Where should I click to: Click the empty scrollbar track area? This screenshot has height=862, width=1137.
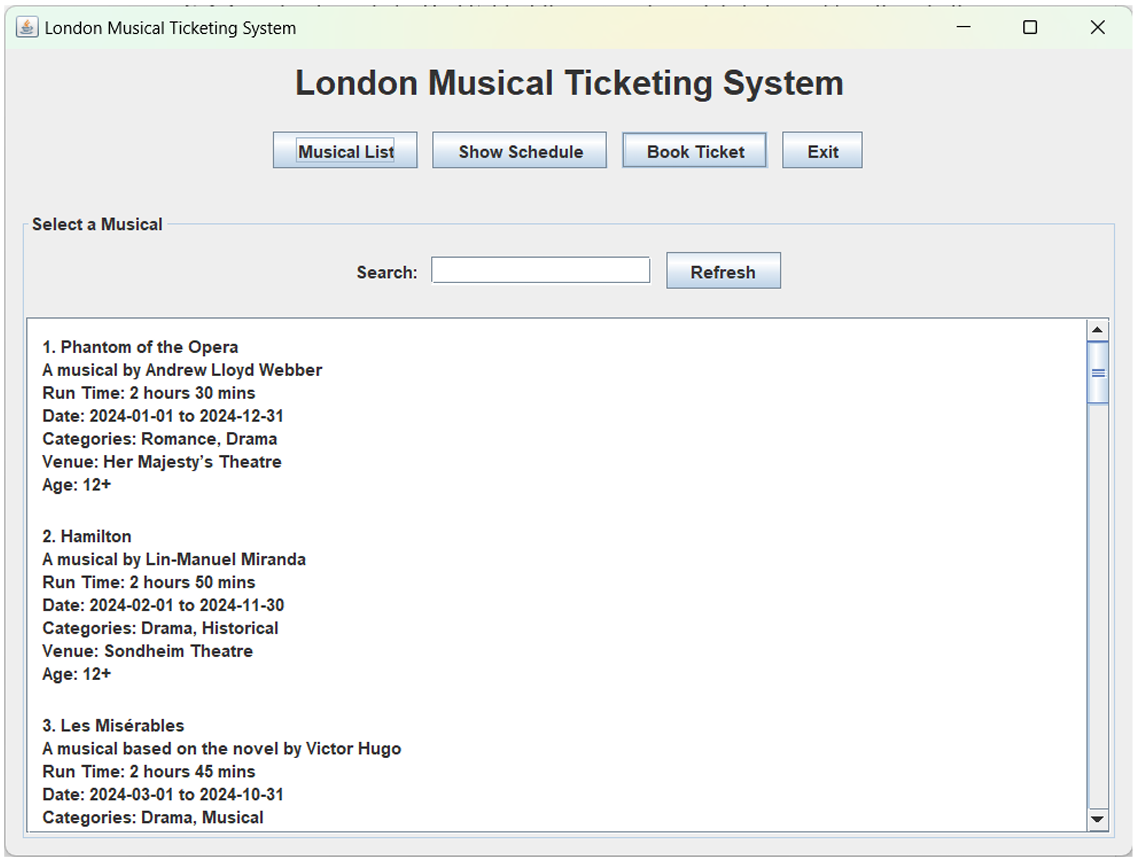[x=1096, y=600]
